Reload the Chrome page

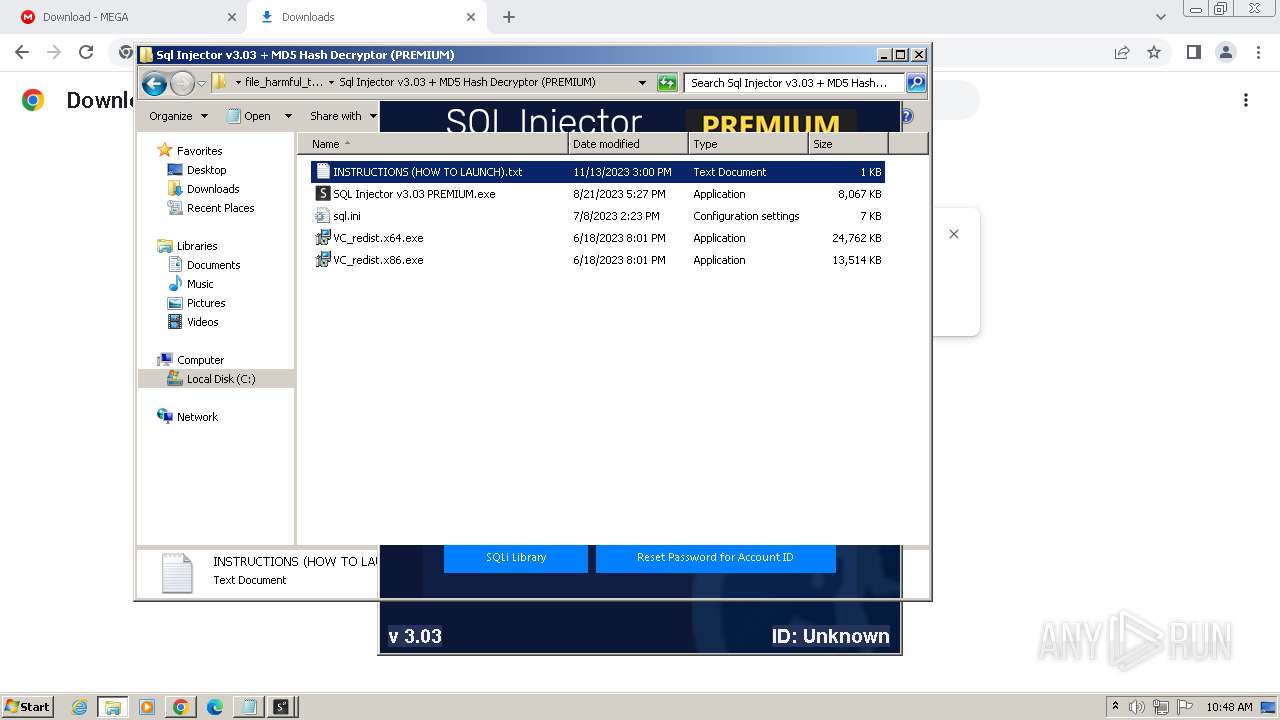[x=86, y=52]
